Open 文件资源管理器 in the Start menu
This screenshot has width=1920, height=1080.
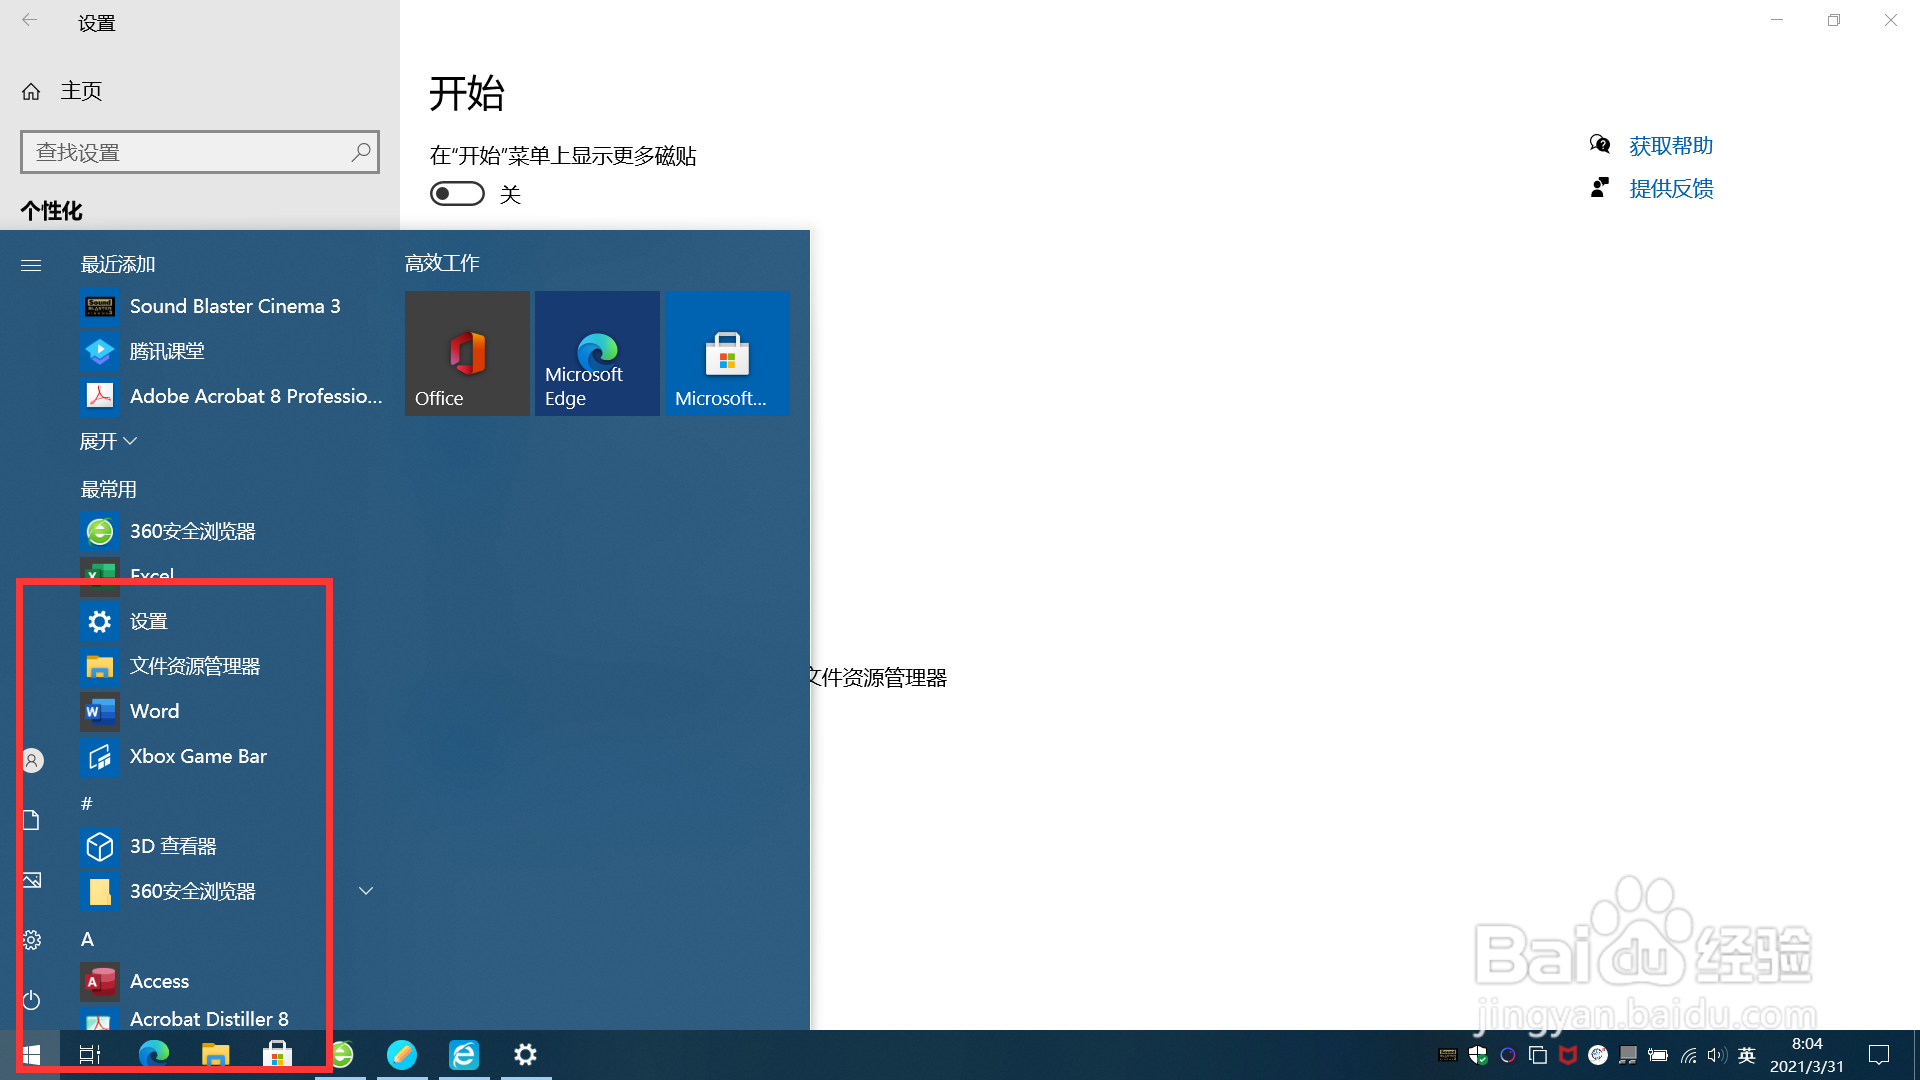point(195,665)
